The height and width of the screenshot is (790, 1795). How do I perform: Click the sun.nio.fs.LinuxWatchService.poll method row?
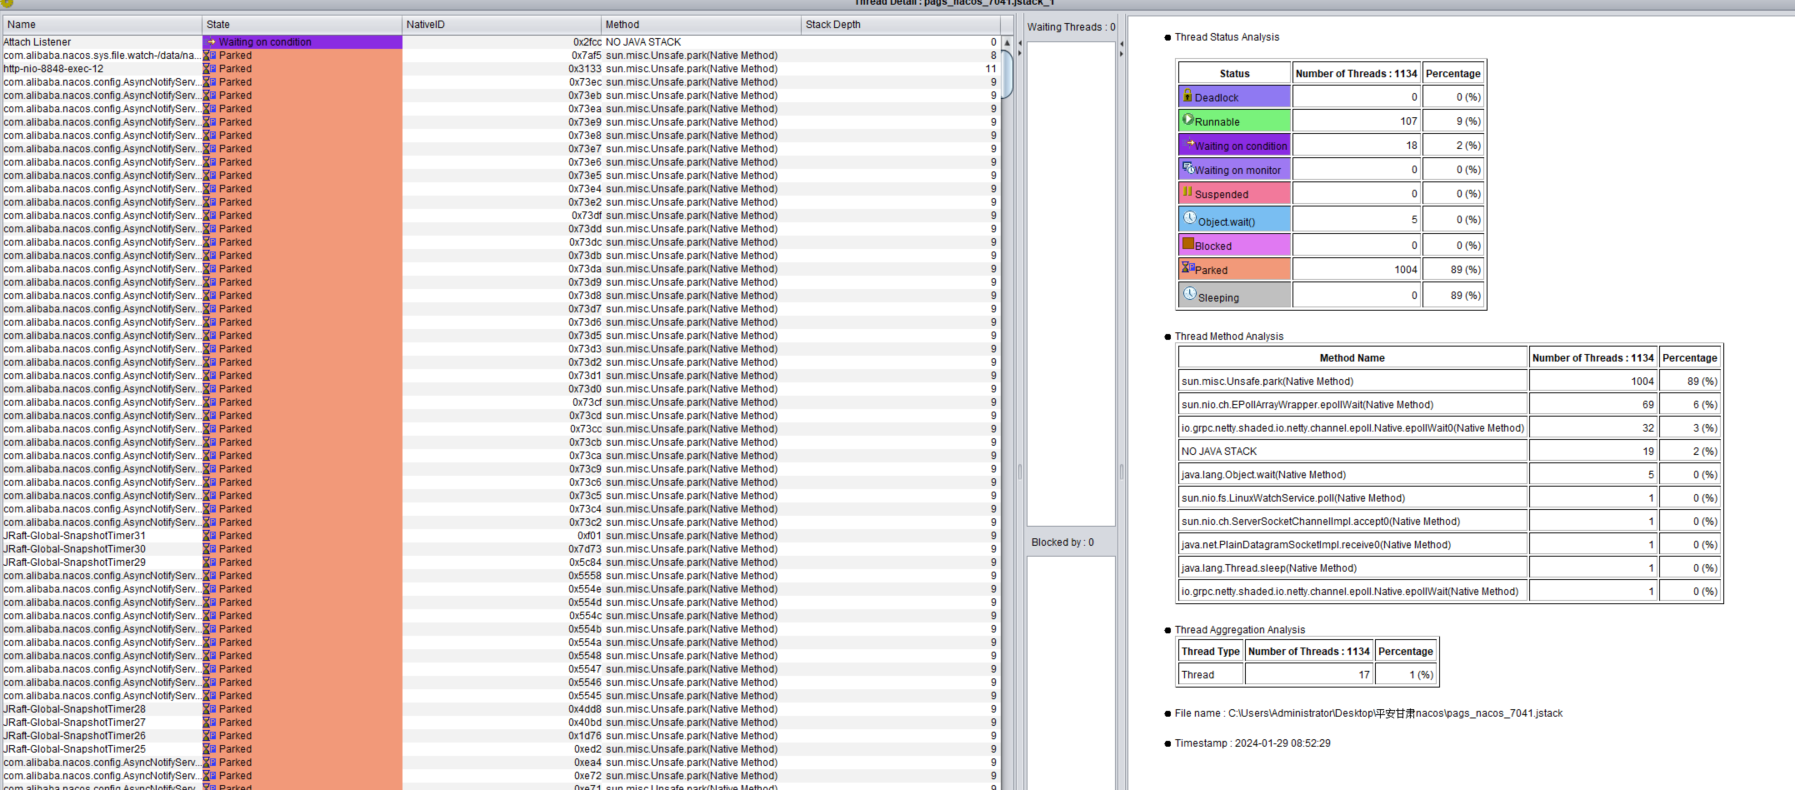tap(1449, 498)
